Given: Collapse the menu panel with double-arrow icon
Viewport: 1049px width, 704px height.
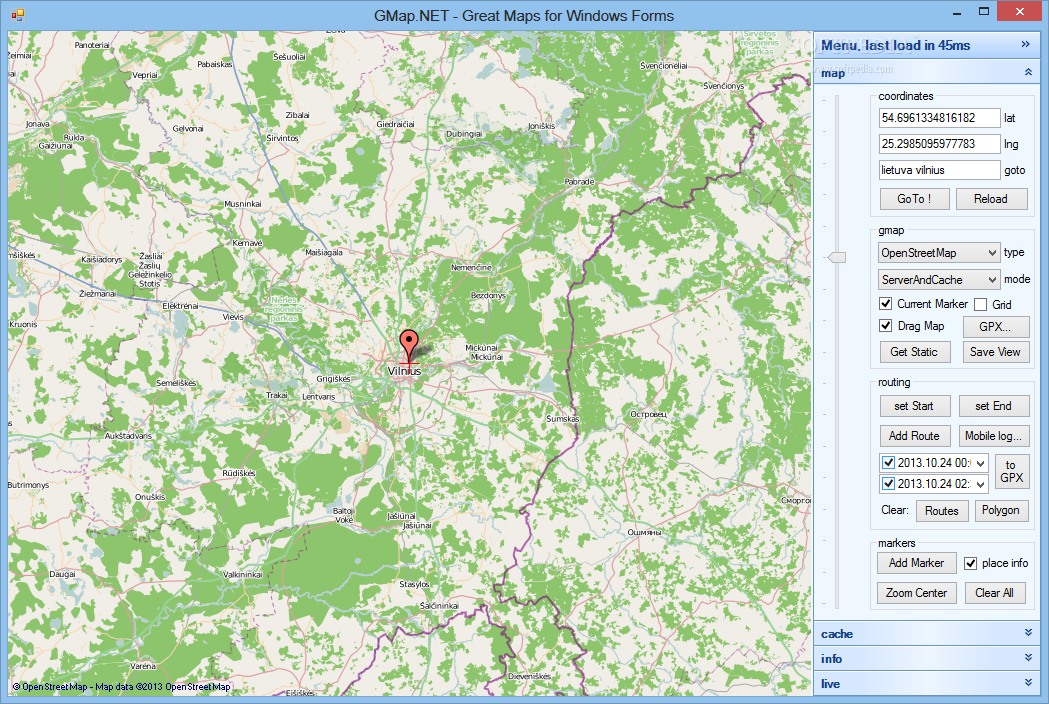Looking at the screenshot, I should (1026, 44).
